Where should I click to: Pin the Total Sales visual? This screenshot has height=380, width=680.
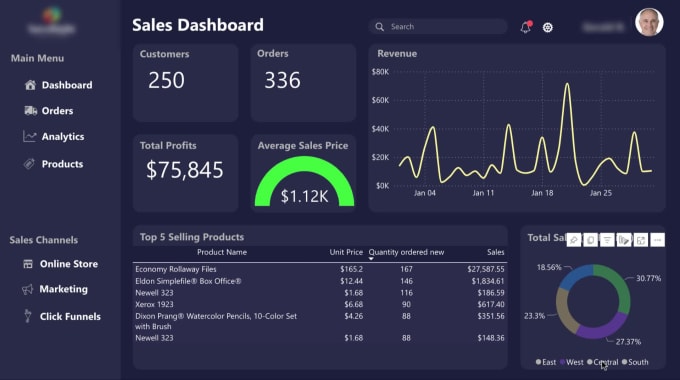click(x=574, y=240)
